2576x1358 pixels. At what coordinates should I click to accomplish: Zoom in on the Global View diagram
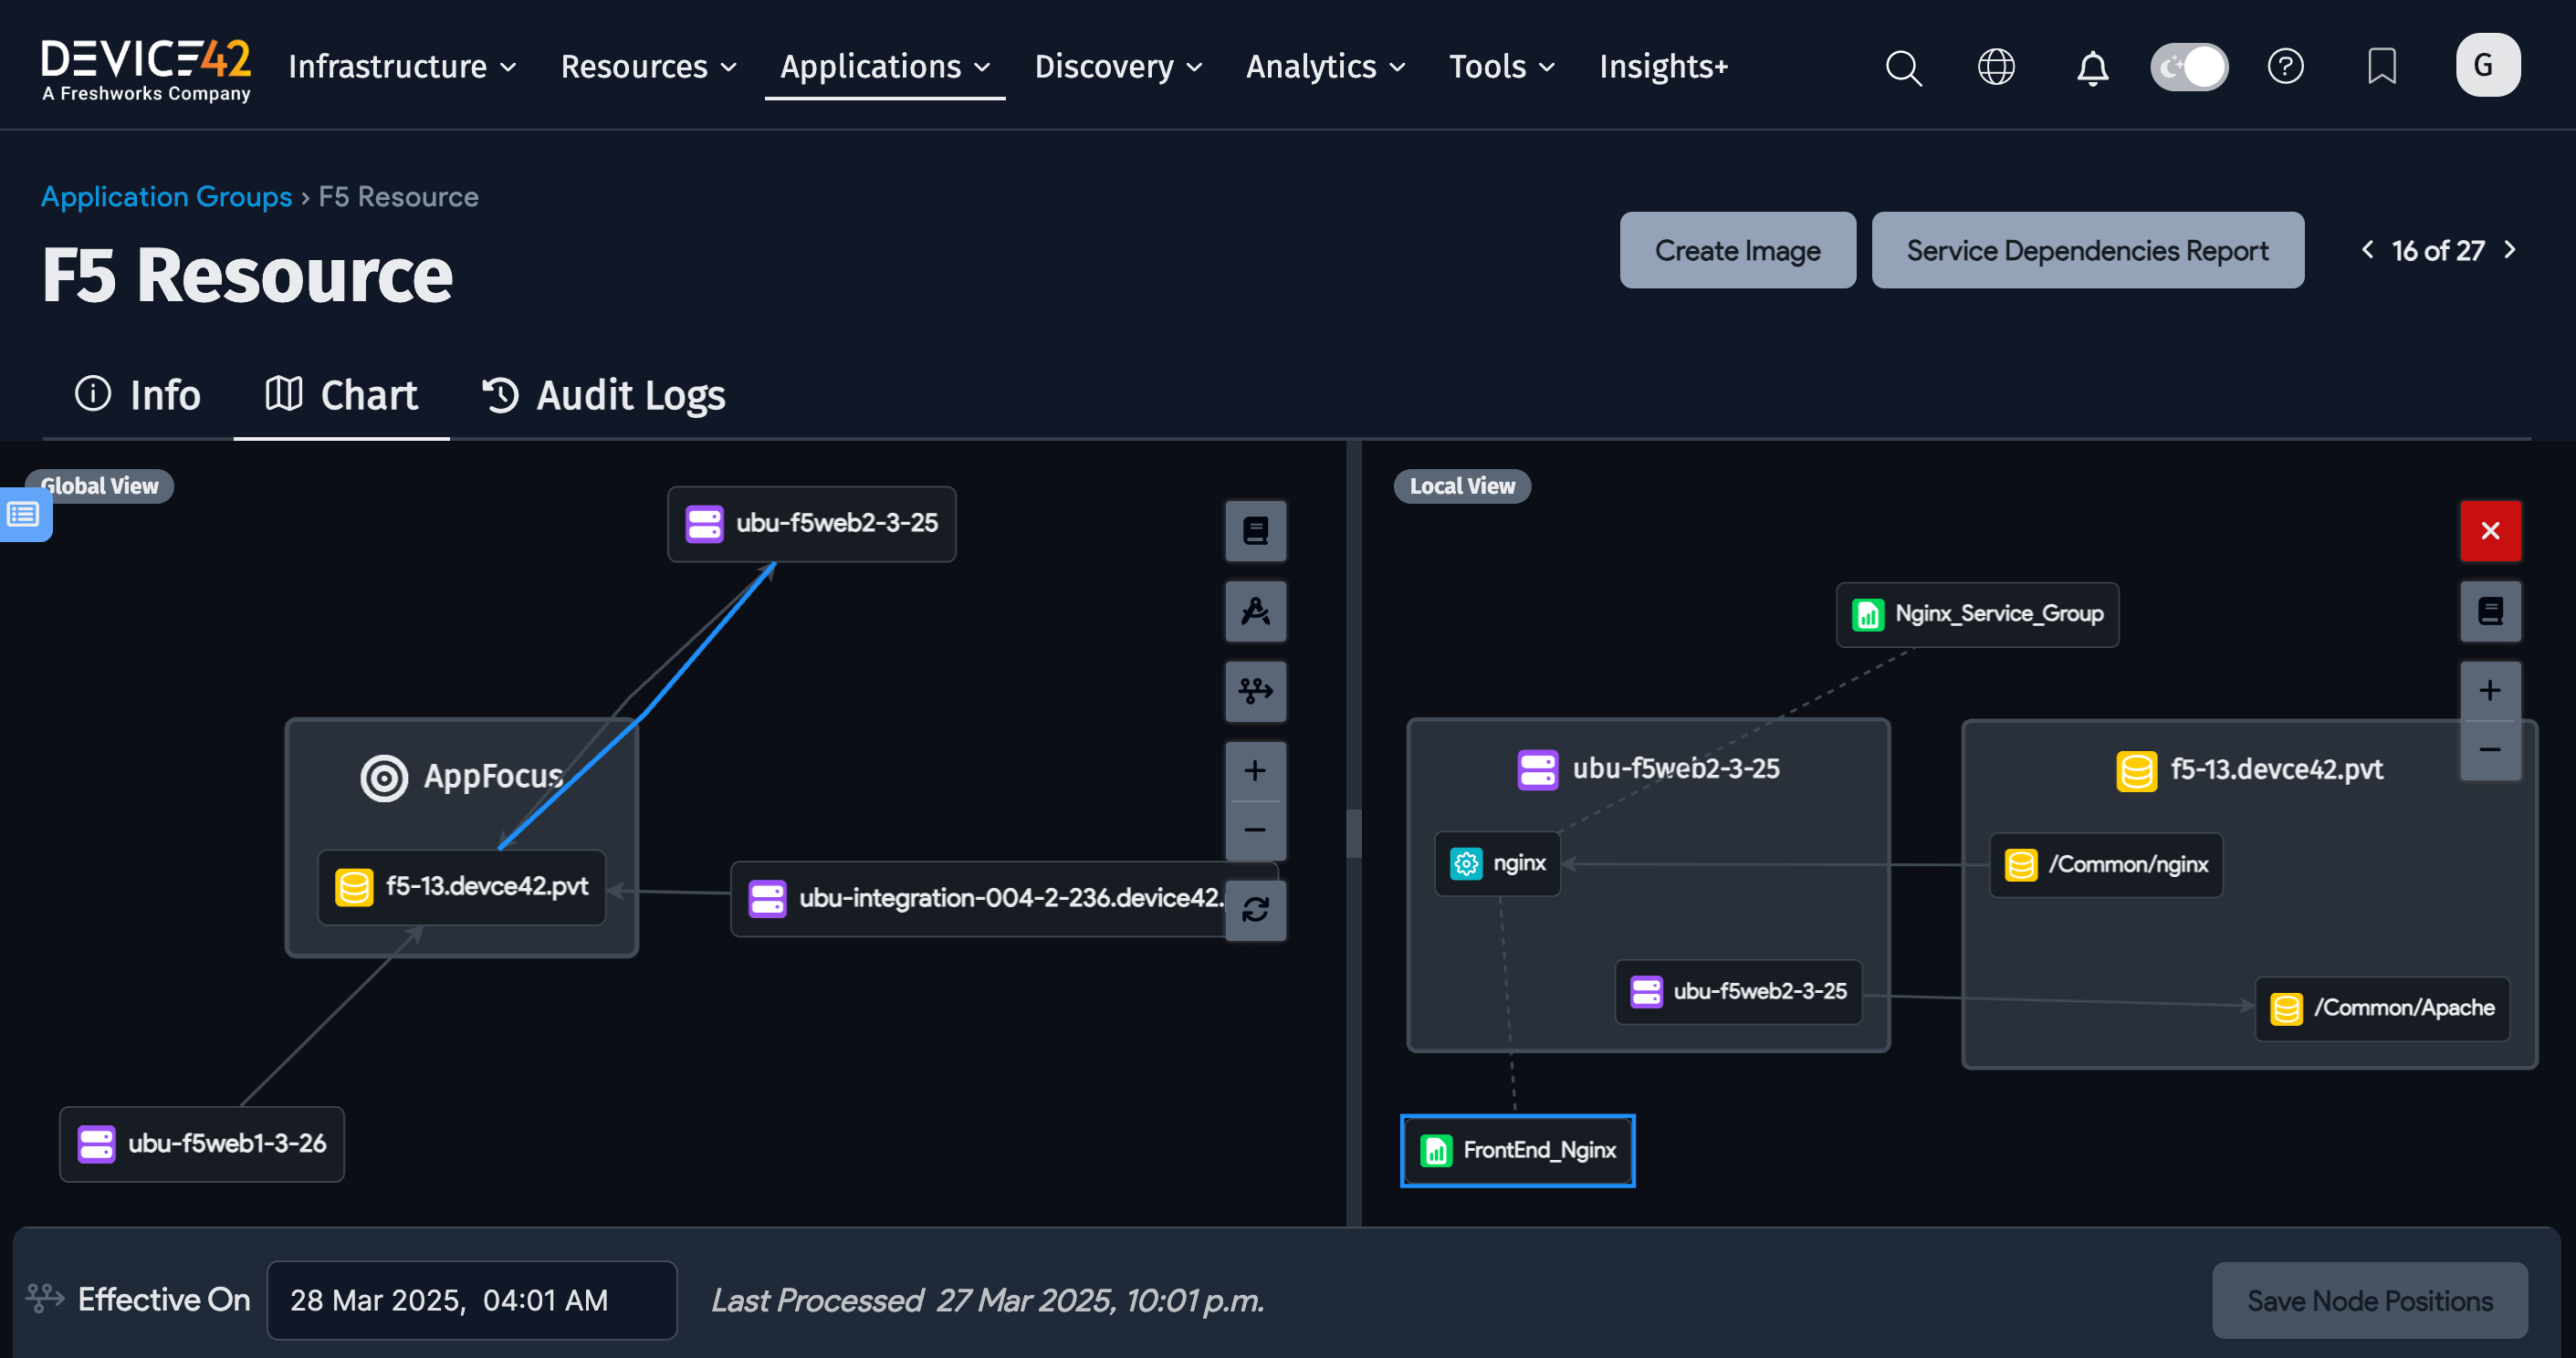1255,769
